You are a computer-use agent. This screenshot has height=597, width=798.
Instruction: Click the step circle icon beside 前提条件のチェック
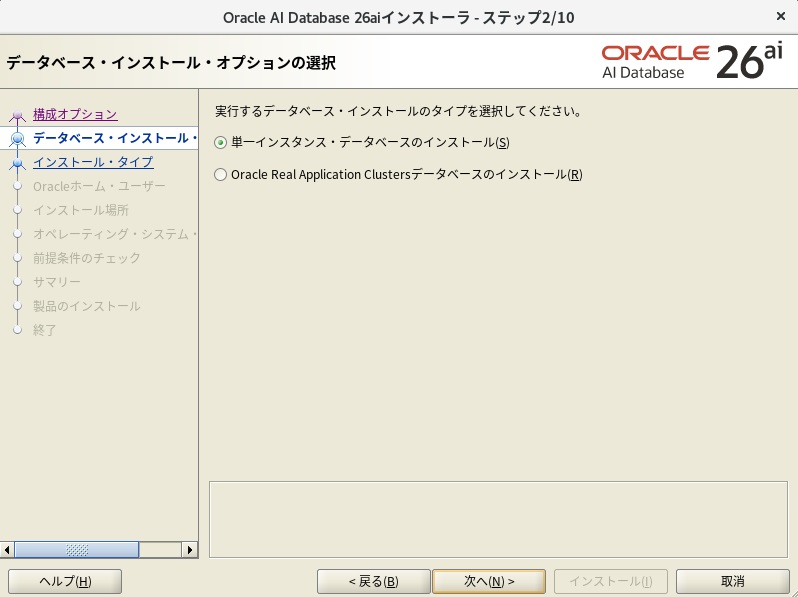(18, 258)
